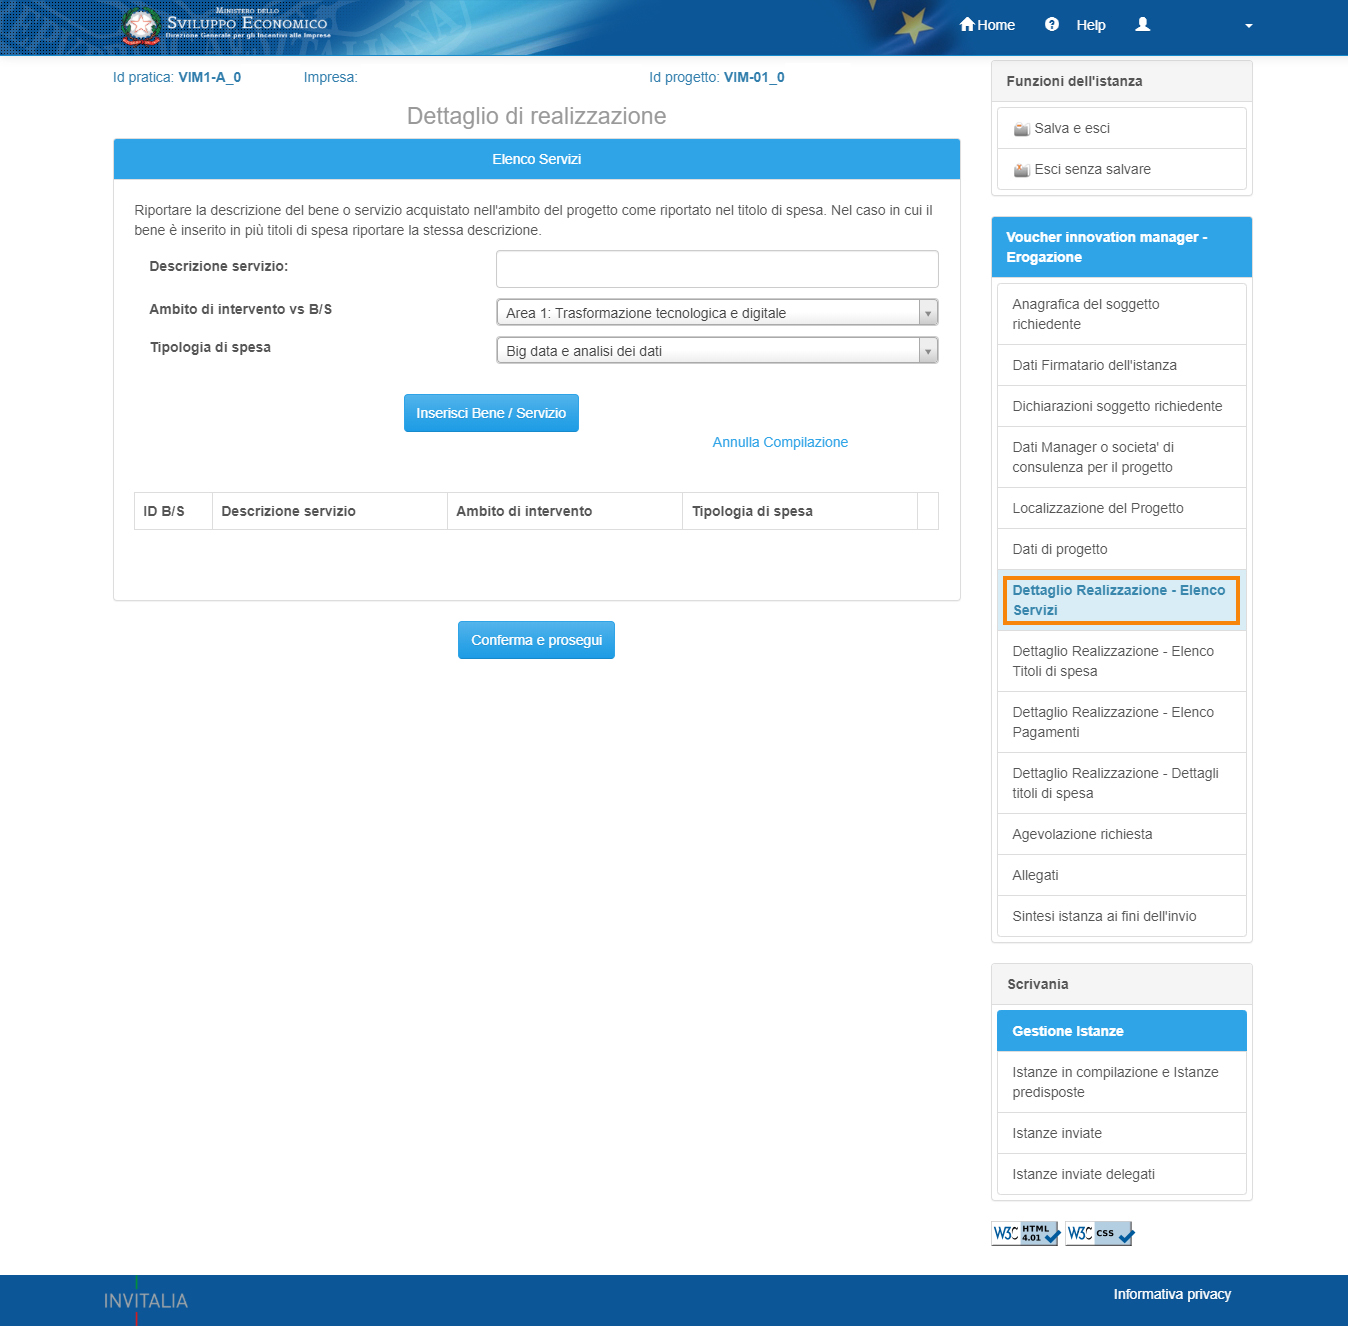Expand the user account dropdown caret
The image size is (1348, 1326).
[1248, 26]
